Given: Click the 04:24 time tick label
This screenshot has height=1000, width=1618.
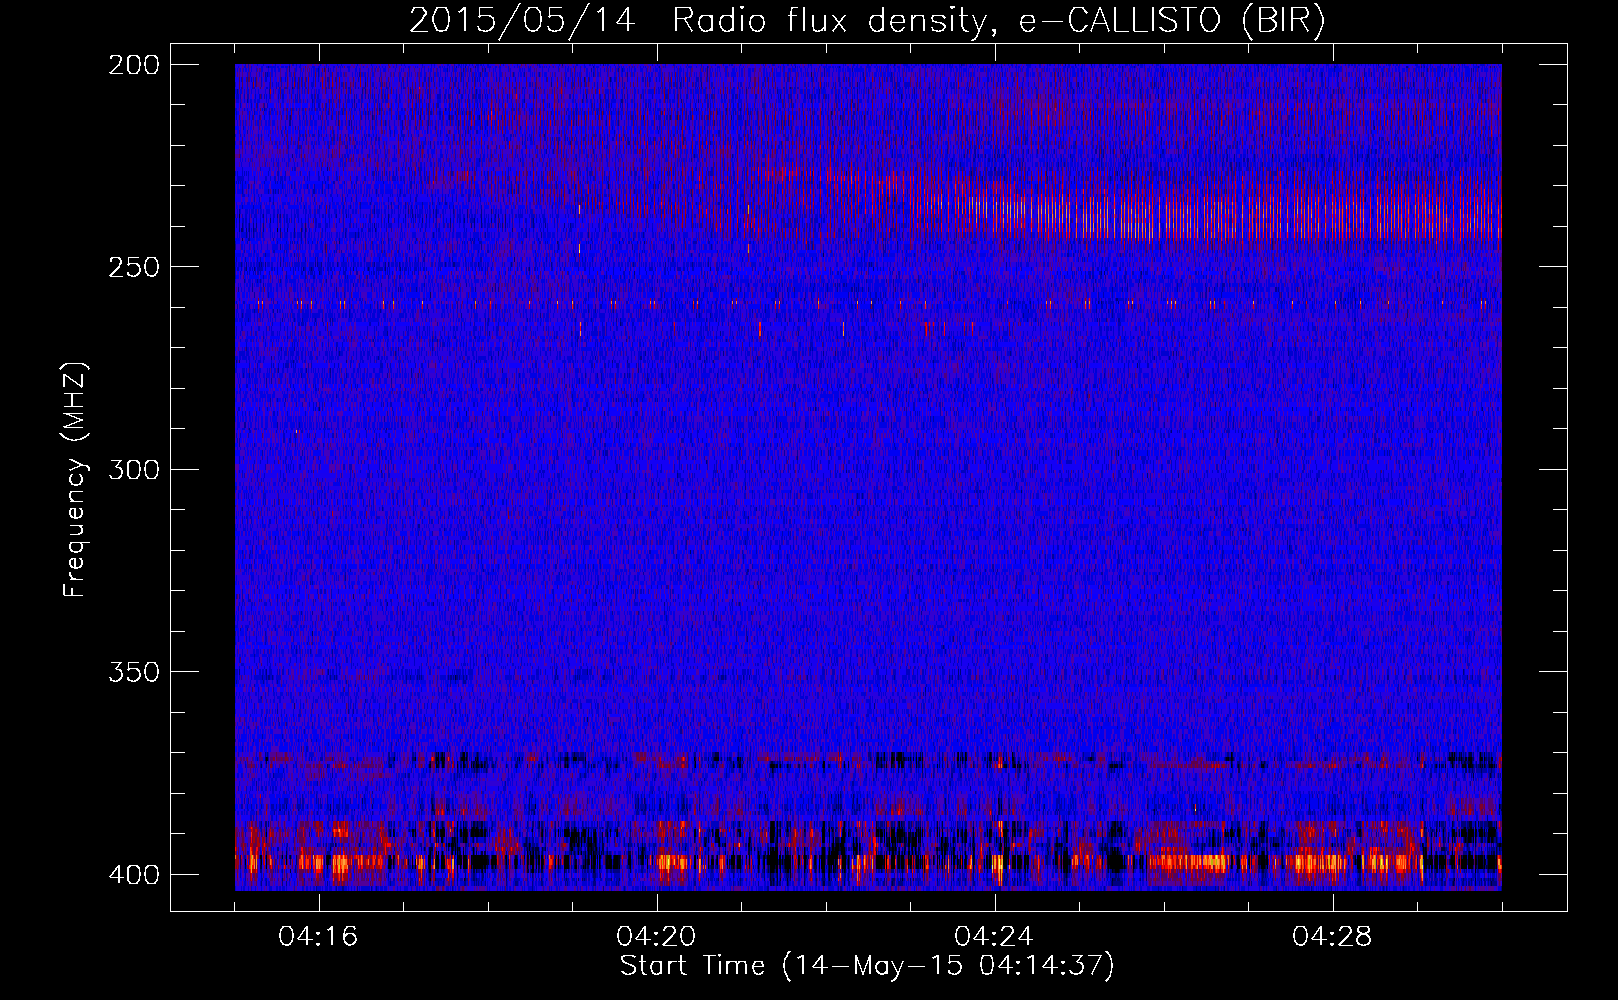Looking at the screenshot, I should coord(994,937).
